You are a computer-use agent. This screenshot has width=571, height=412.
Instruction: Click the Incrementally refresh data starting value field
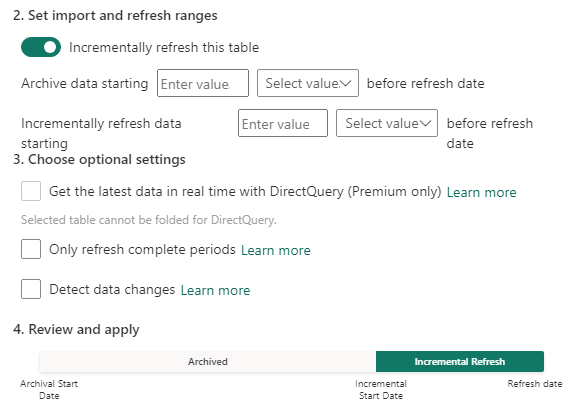click(283, 123)
